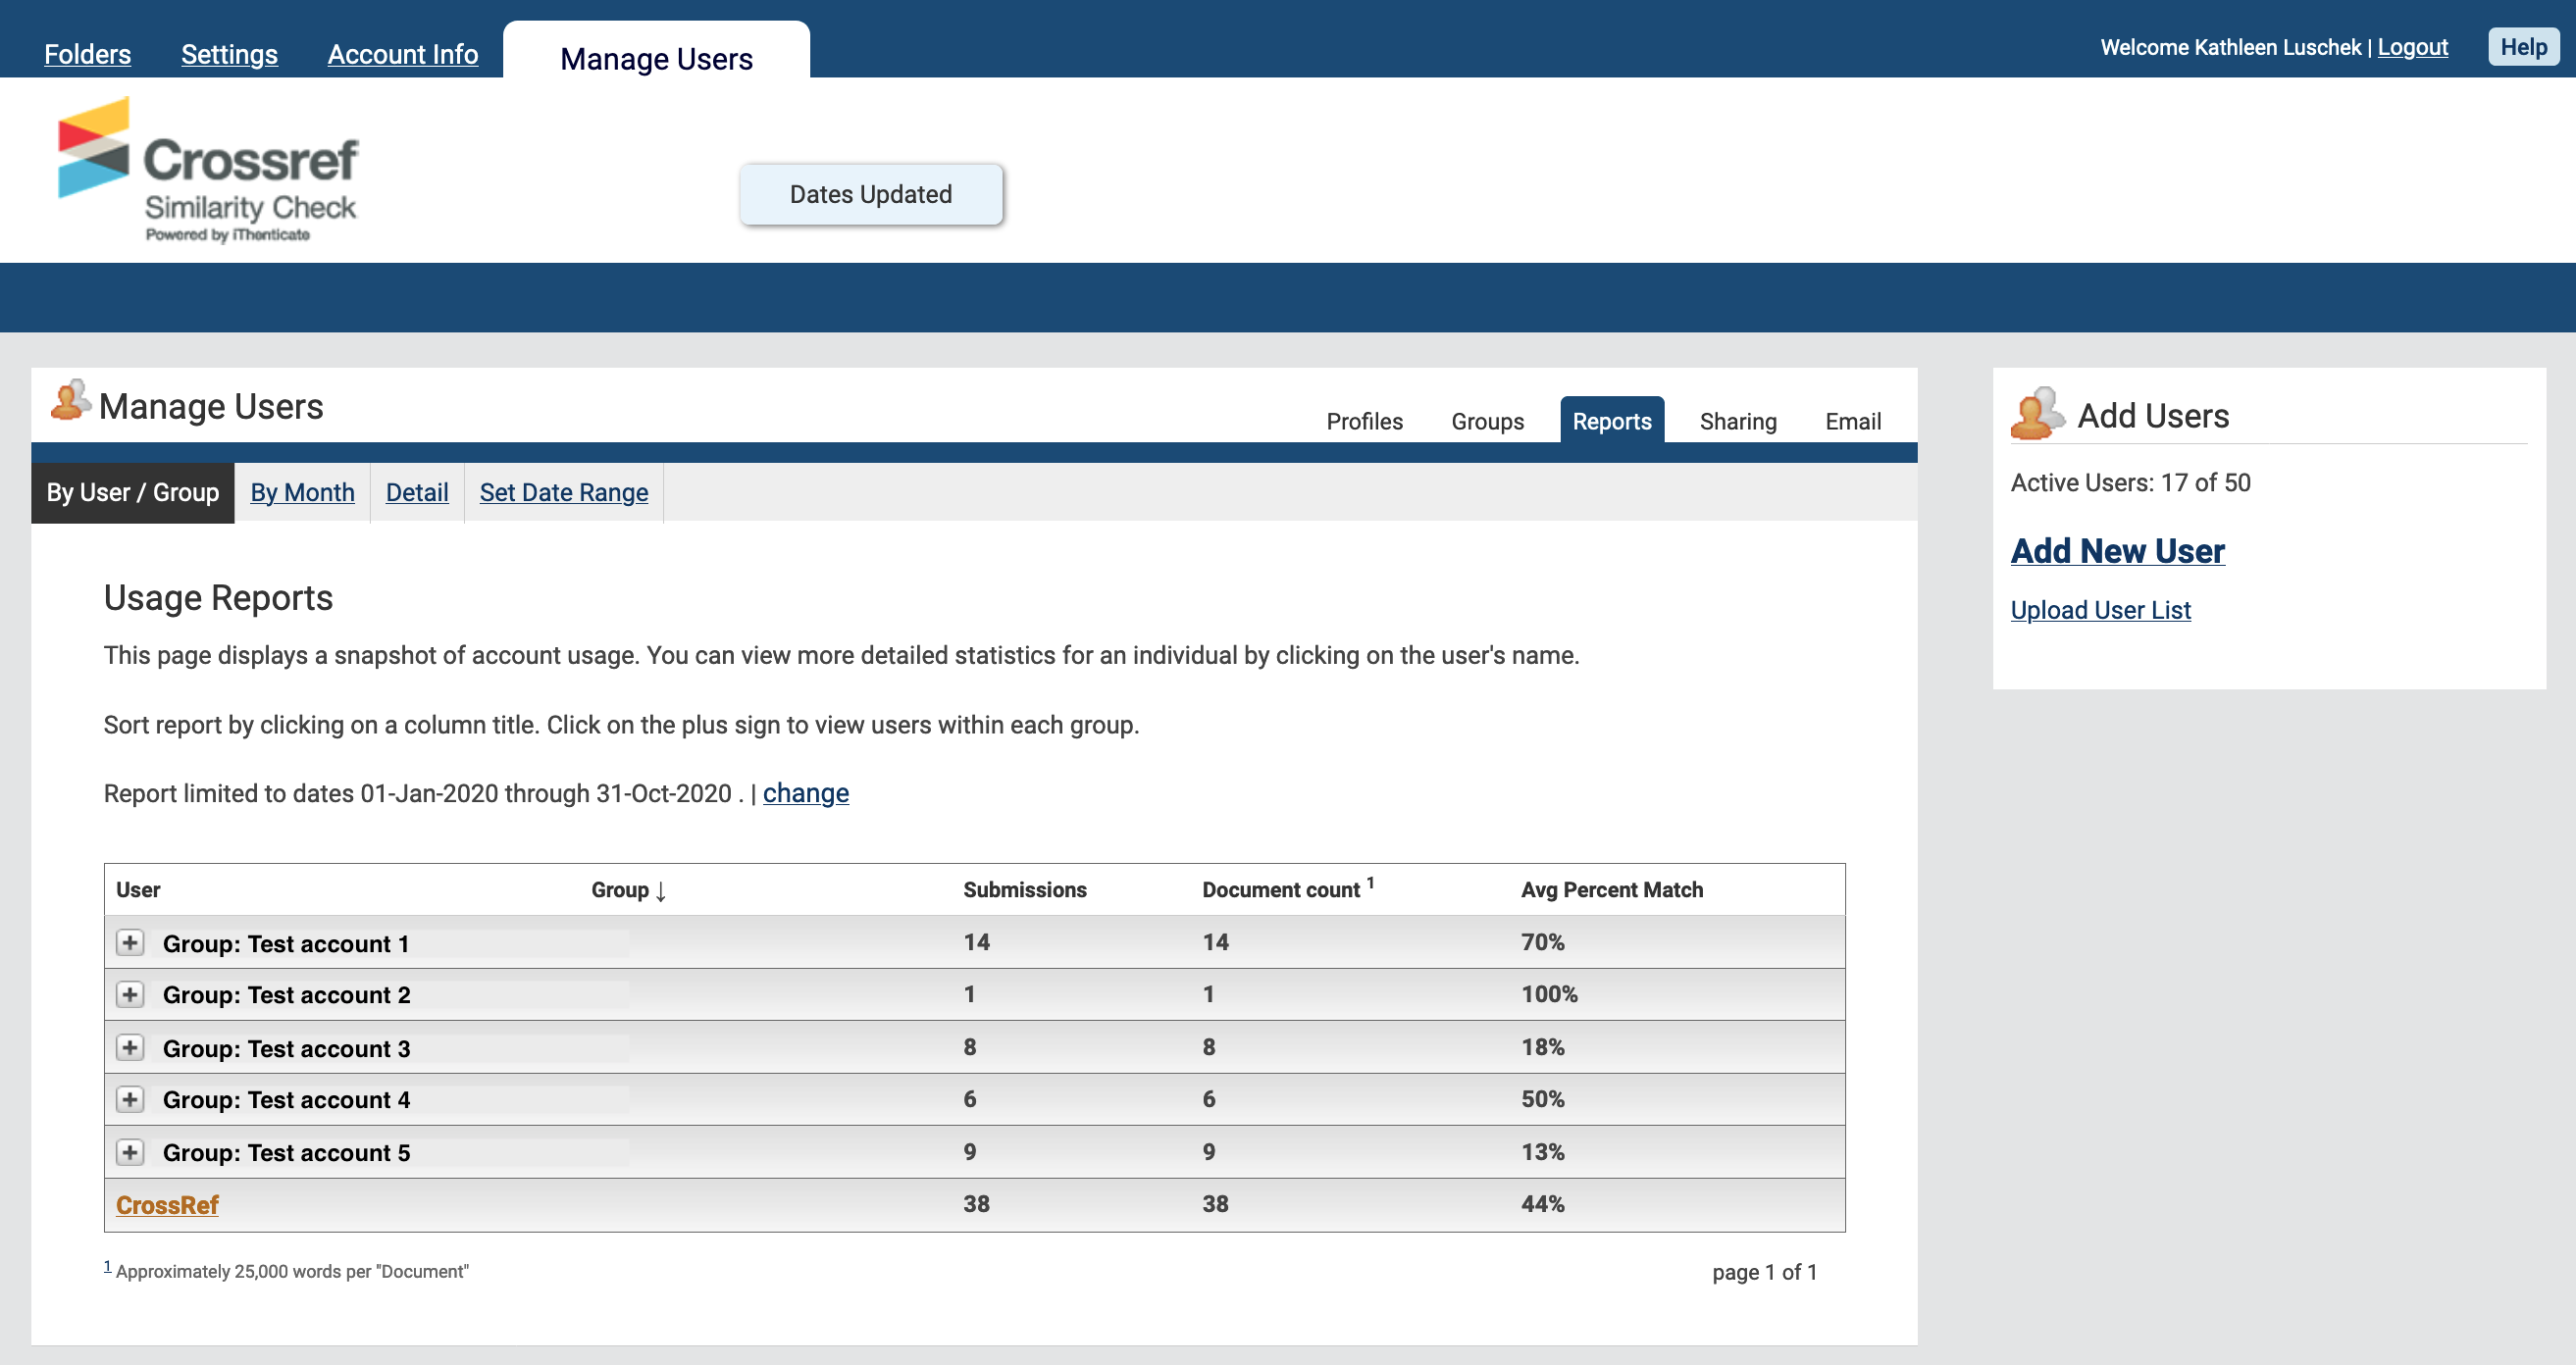Open the Folders page
The image size is (2576, 1365).
click(87, 54)
